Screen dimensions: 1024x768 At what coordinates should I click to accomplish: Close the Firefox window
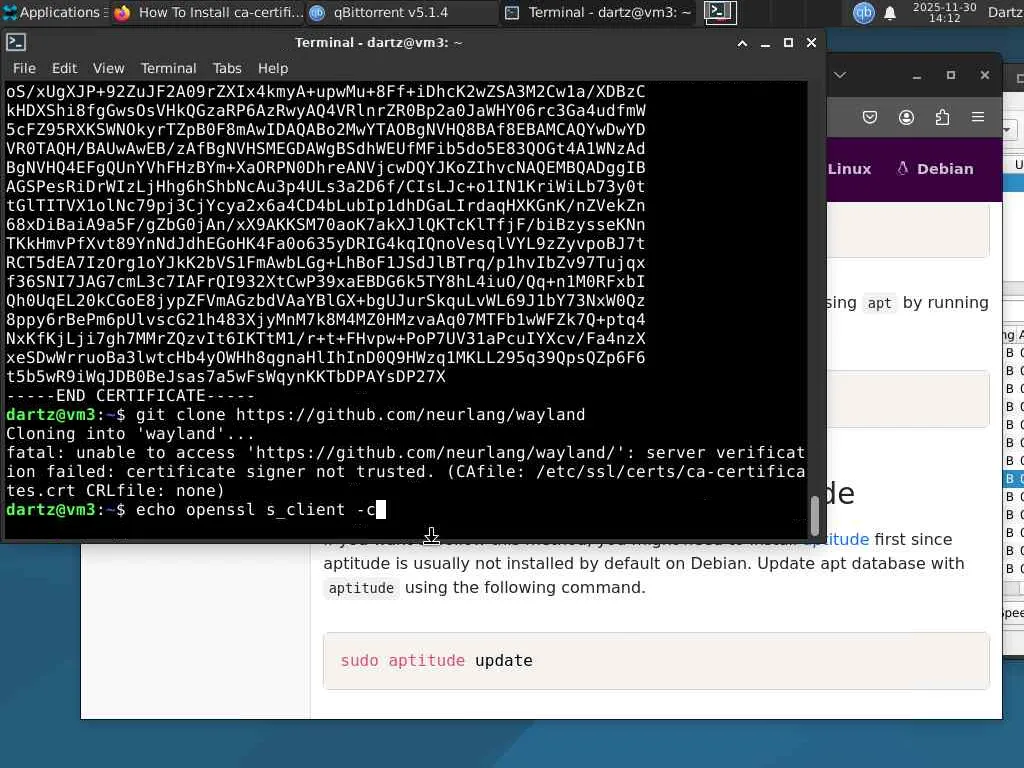[985, 75]
